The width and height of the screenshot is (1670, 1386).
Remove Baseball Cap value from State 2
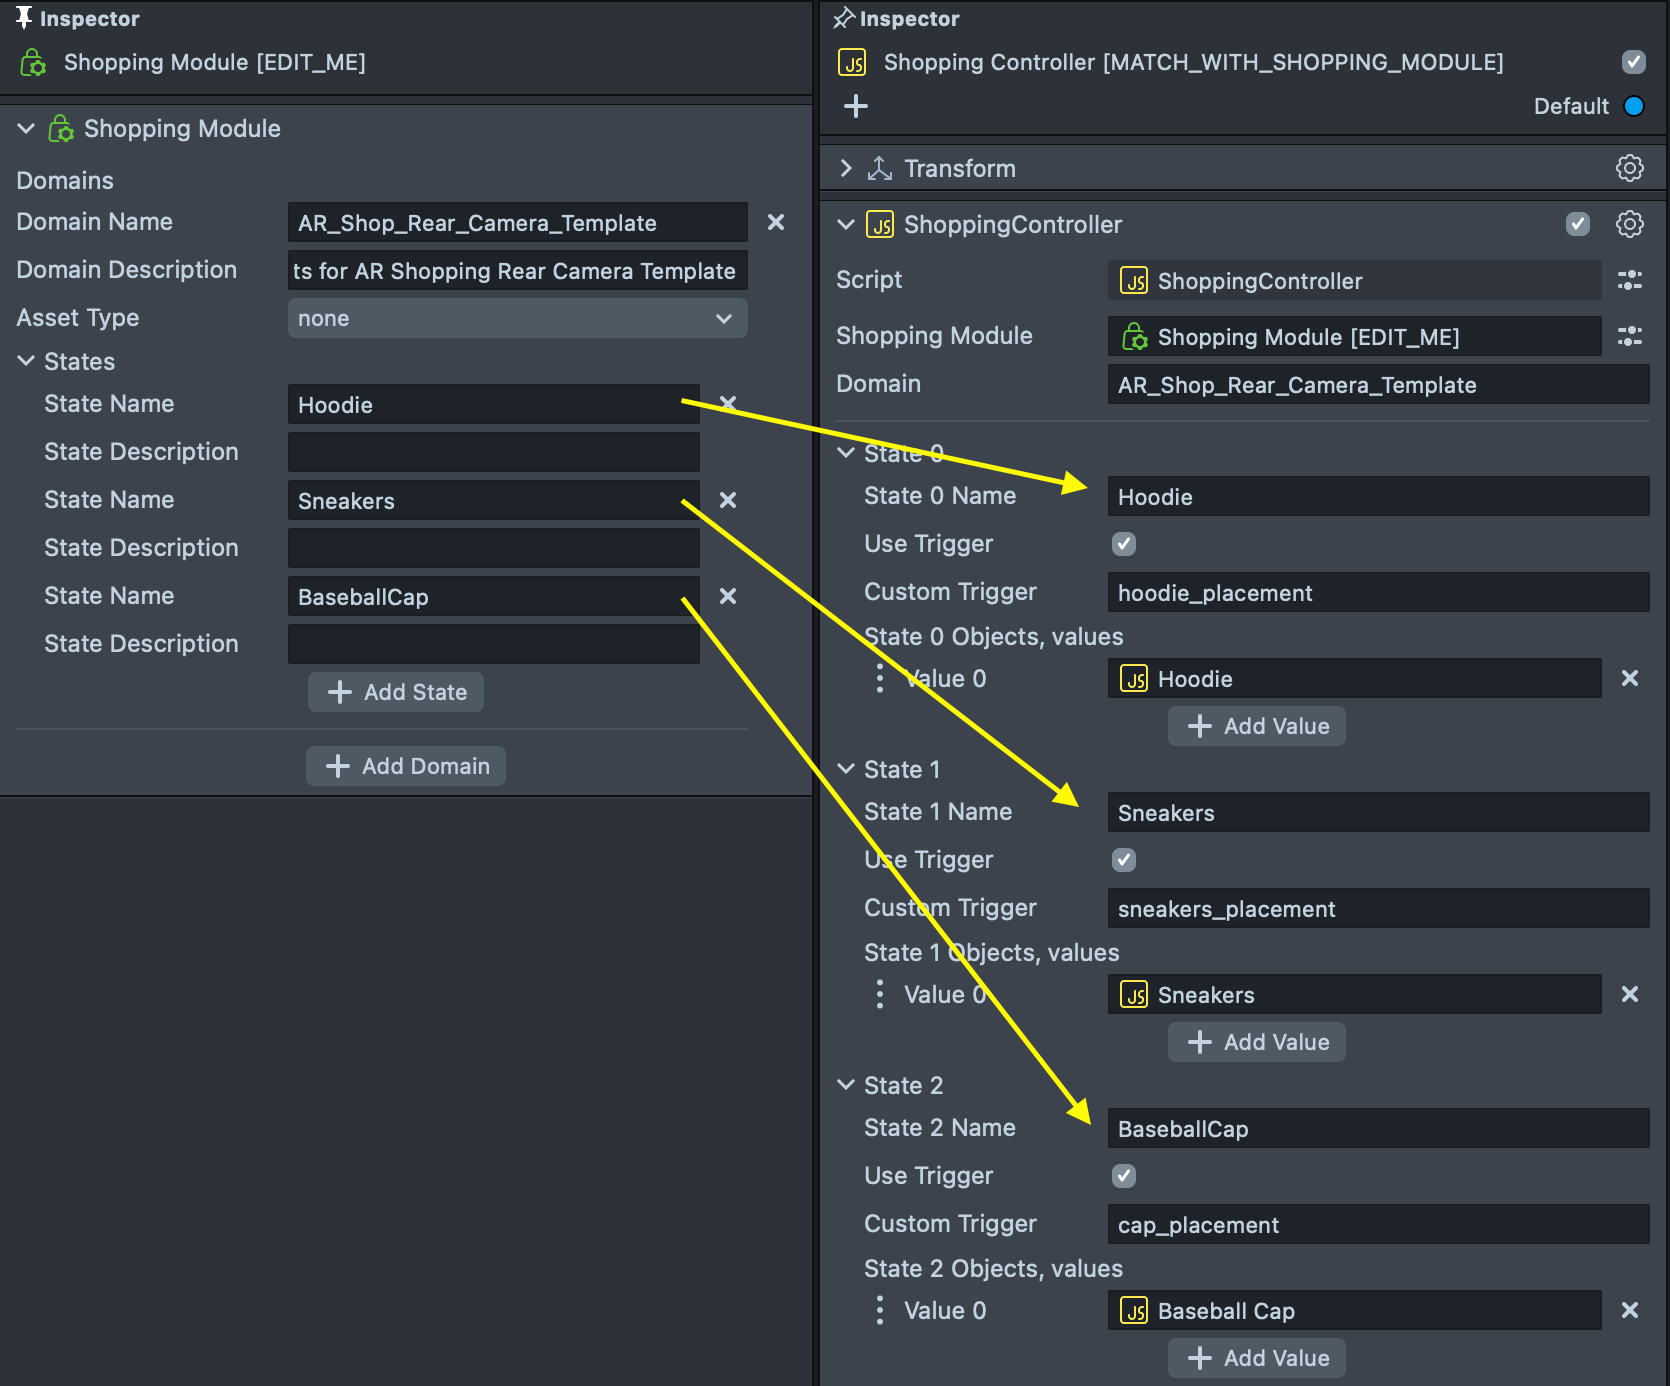tap(1629, 1310)
